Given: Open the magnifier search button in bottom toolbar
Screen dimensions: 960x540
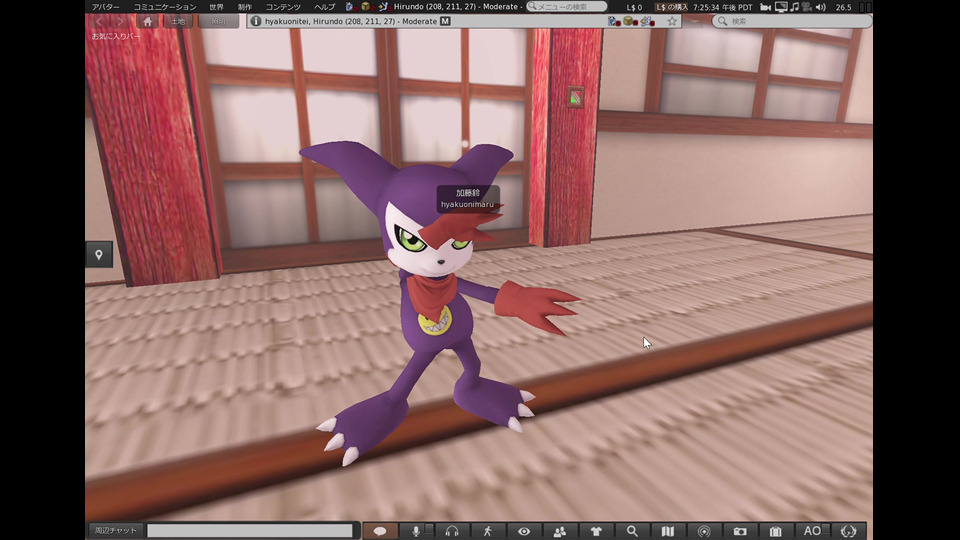Looking at the screenshot, I should (631, 531).
